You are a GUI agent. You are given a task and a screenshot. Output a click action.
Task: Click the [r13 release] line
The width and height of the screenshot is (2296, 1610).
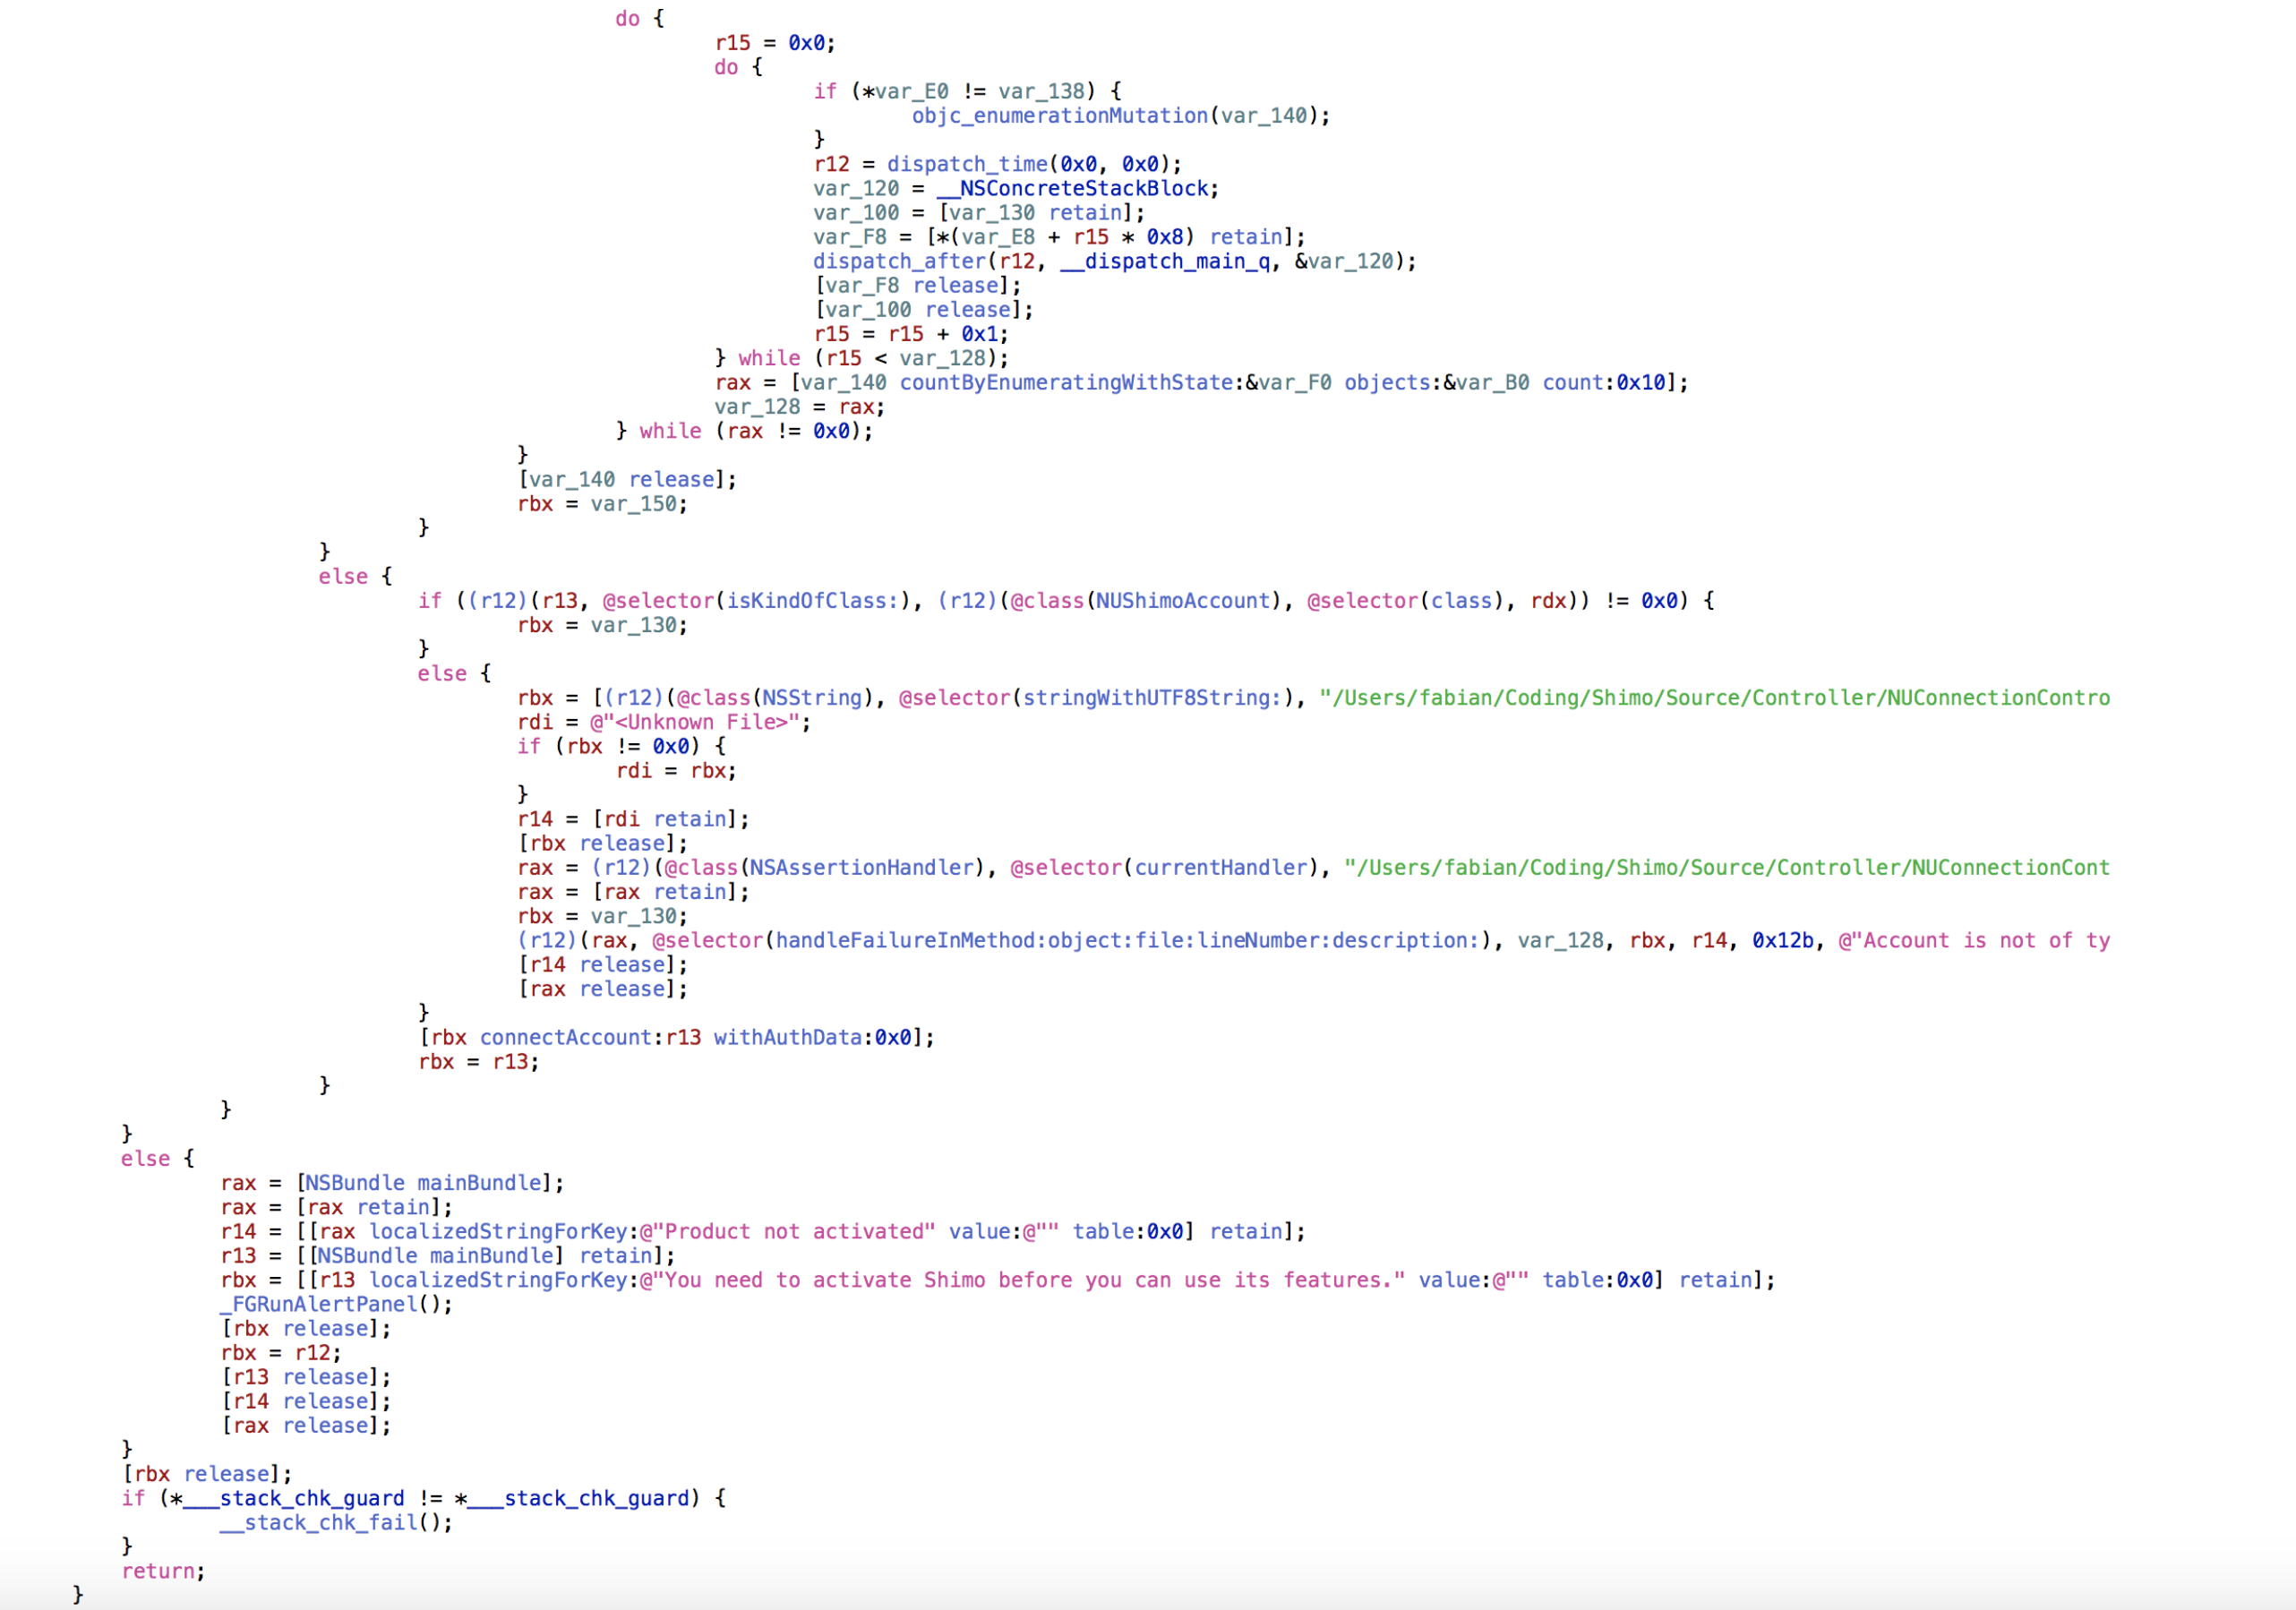306,1377
